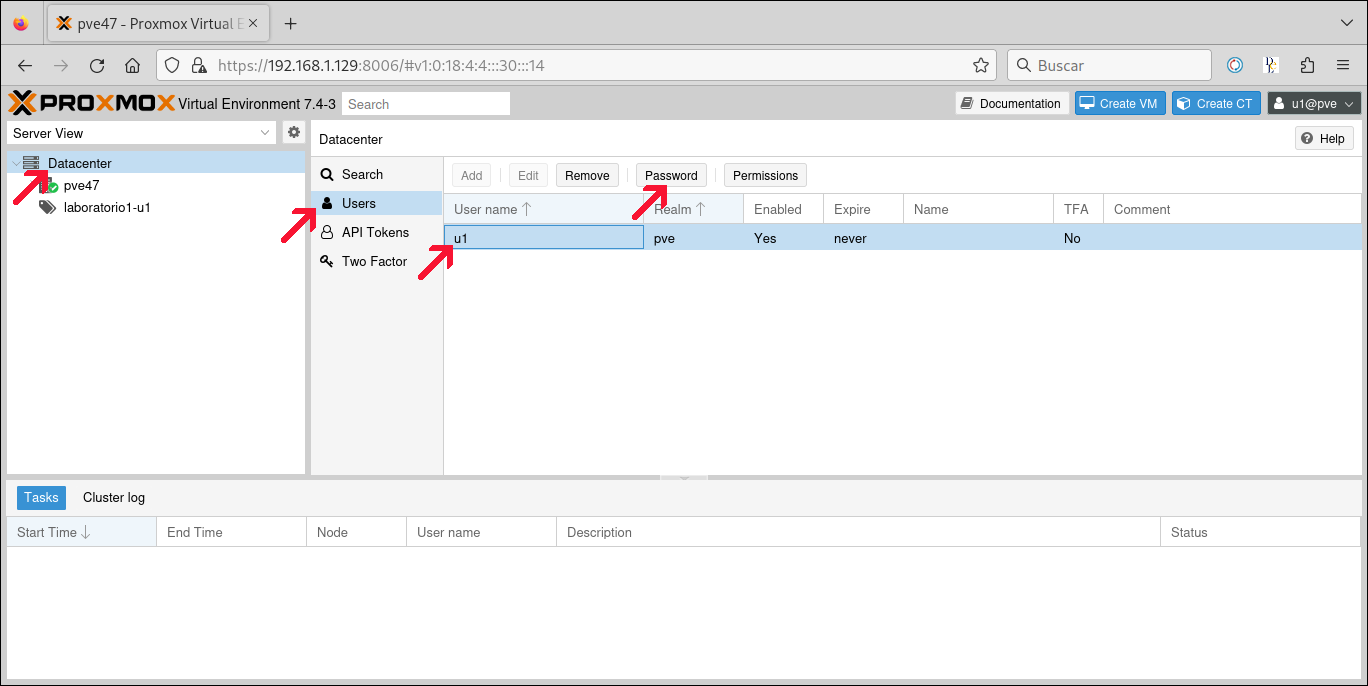Viewport: 1368px width, 686px height.
Task: Launch the Create CT wizard
Action: 1216,103
